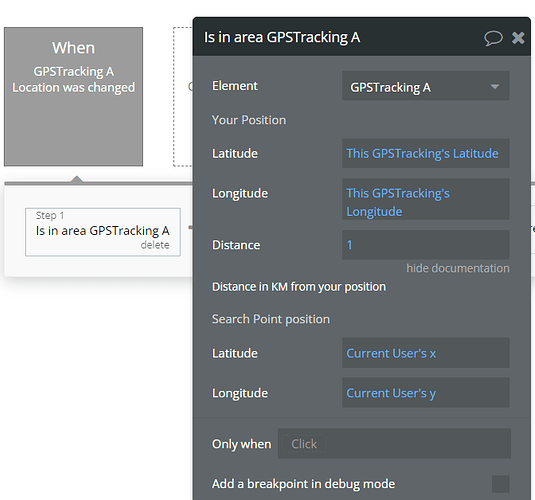
Task: Edit This GPSTracking's Longitude expression field
Action: pyautogui.click(x=425, y=199)
